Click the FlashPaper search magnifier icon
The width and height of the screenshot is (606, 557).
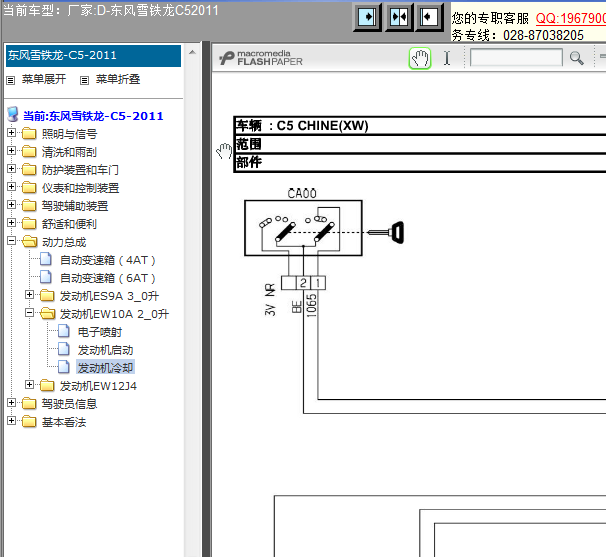coord(577,58)
